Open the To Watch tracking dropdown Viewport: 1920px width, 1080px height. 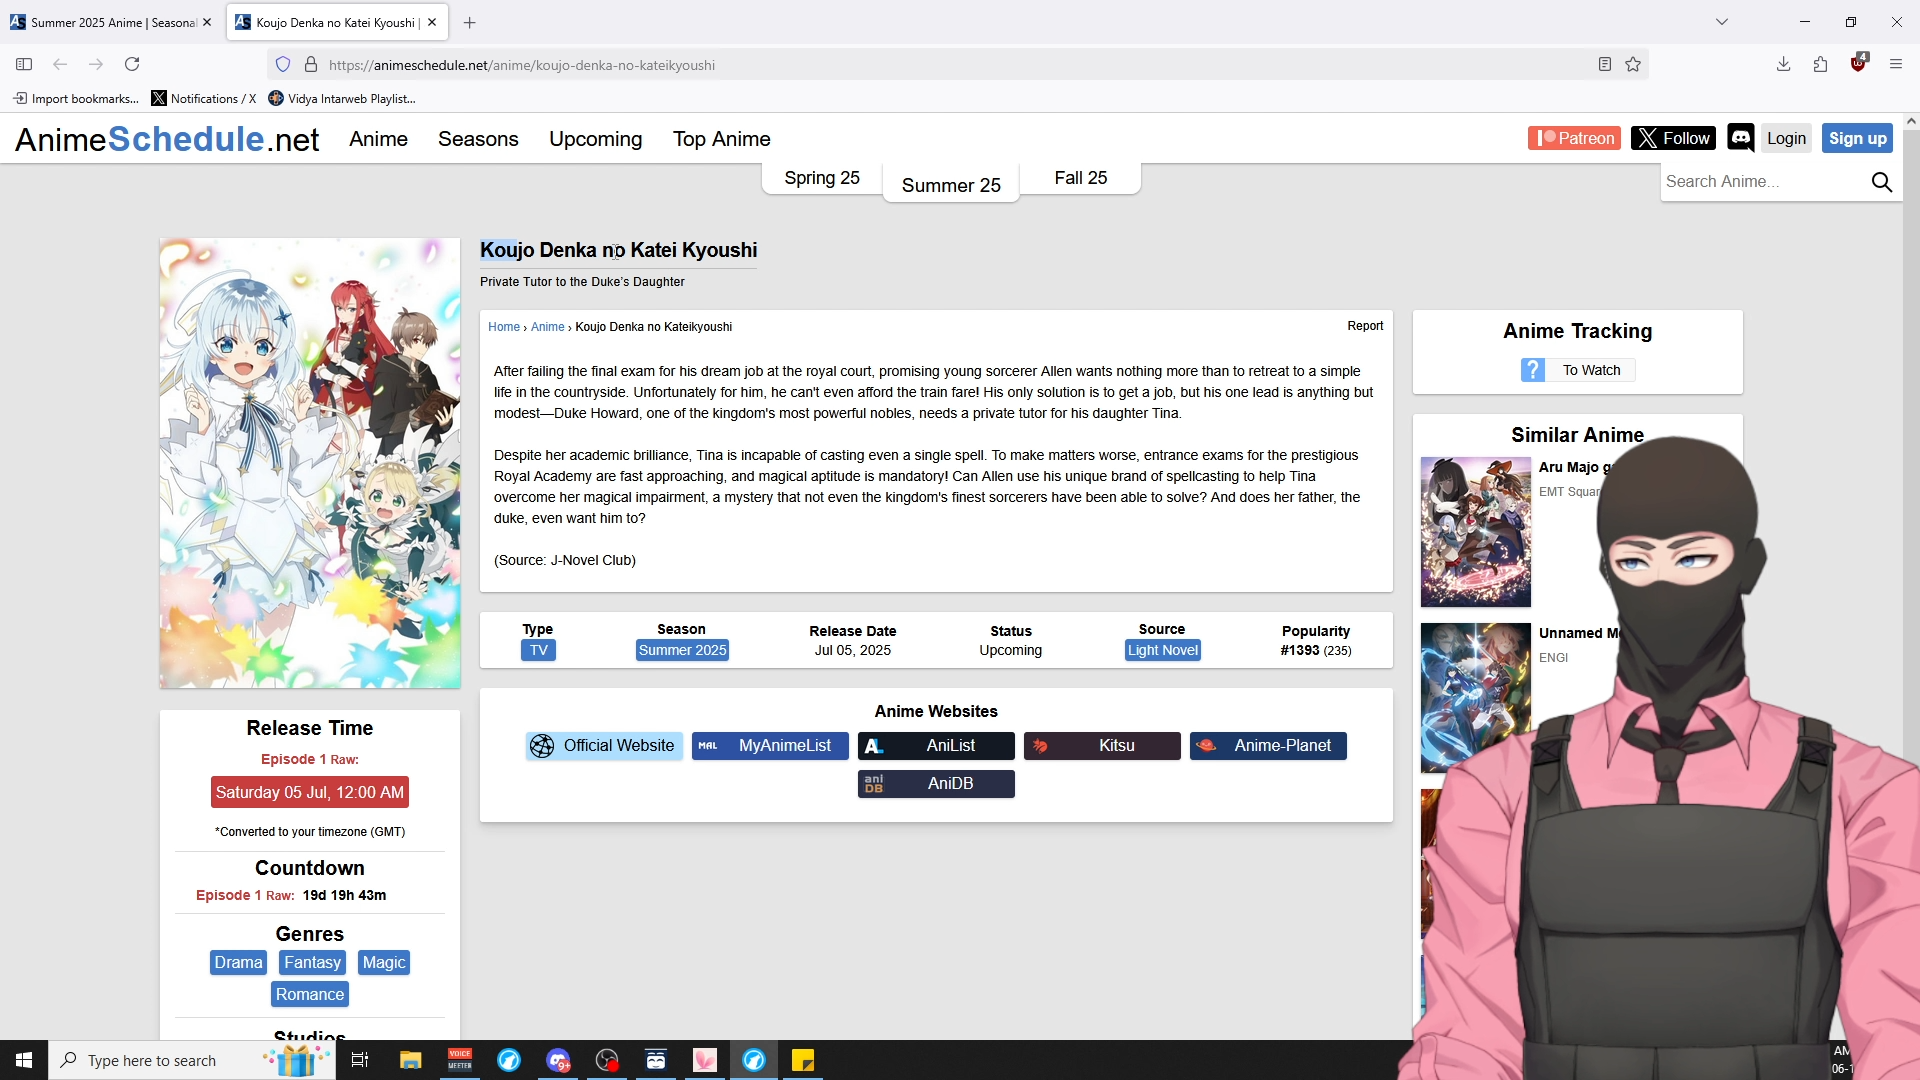[x=1591, y=370]
